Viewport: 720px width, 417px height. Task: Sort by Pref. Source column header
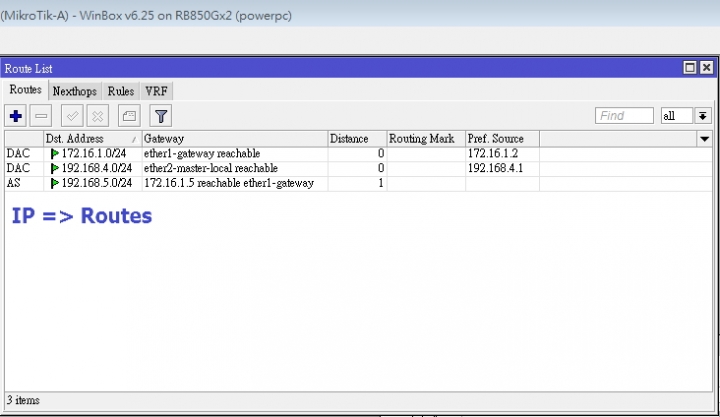pos(502,139)
